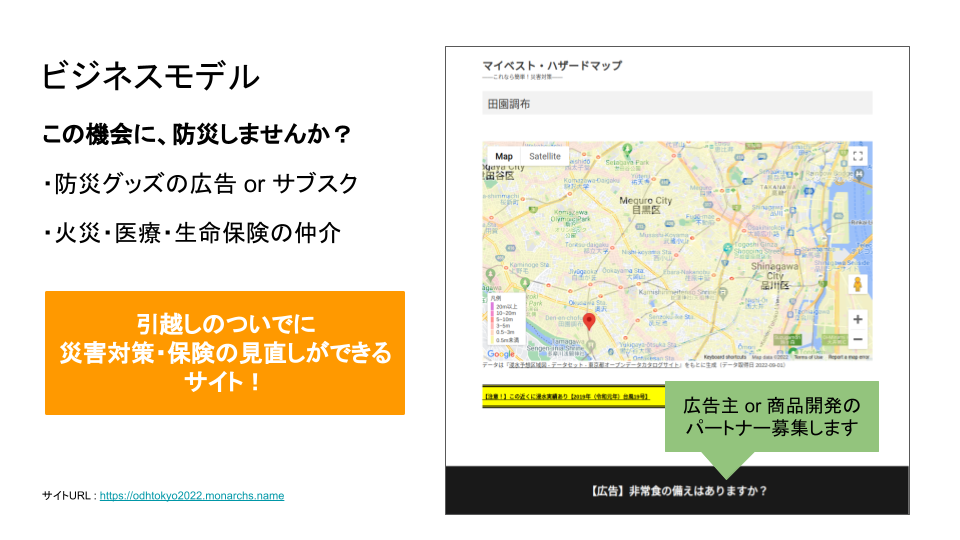Click the 0.5m未満 entry in the map legend
This screenshot has width=960, height=540.
(x=506, y=340)
